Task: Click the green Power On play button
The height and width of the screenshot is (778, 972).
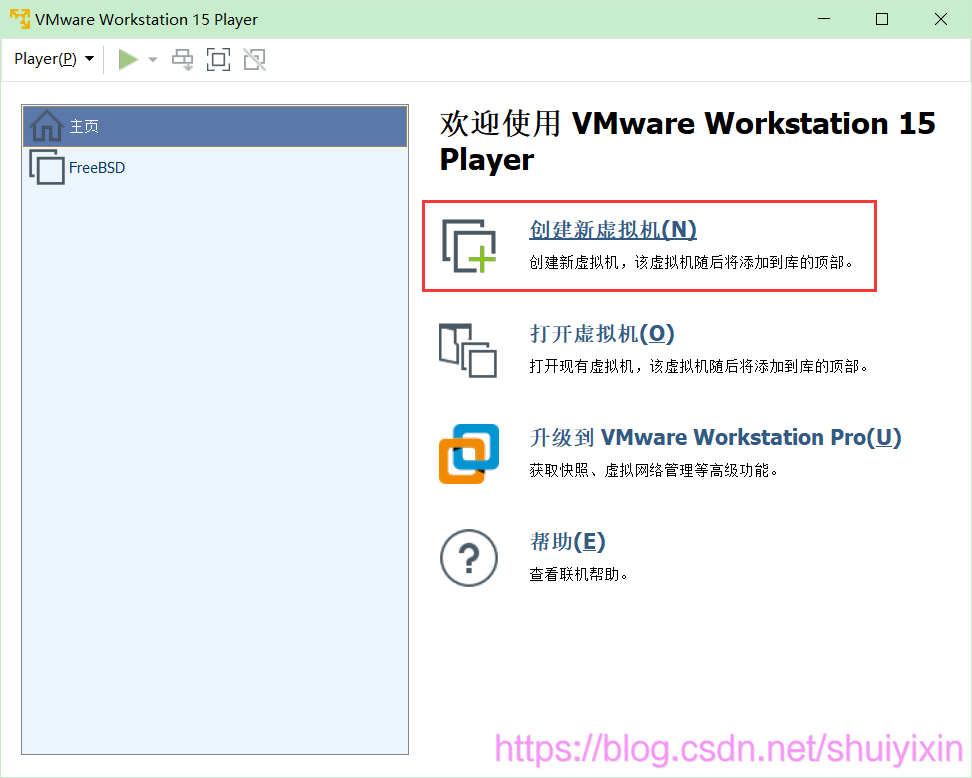Action: [x=128, y=60]
